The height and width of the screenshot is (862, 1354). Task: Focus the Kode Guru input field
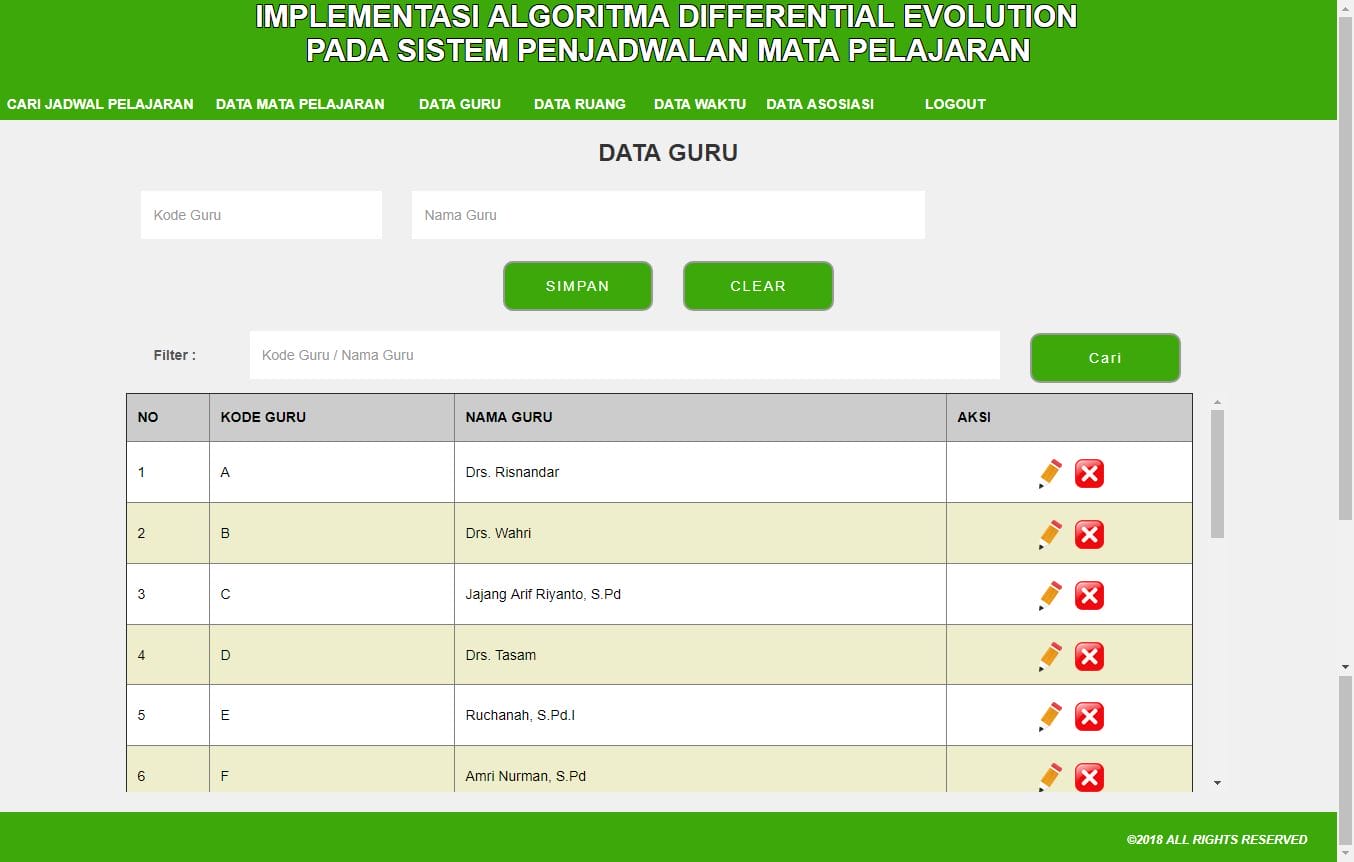[261, 215]
